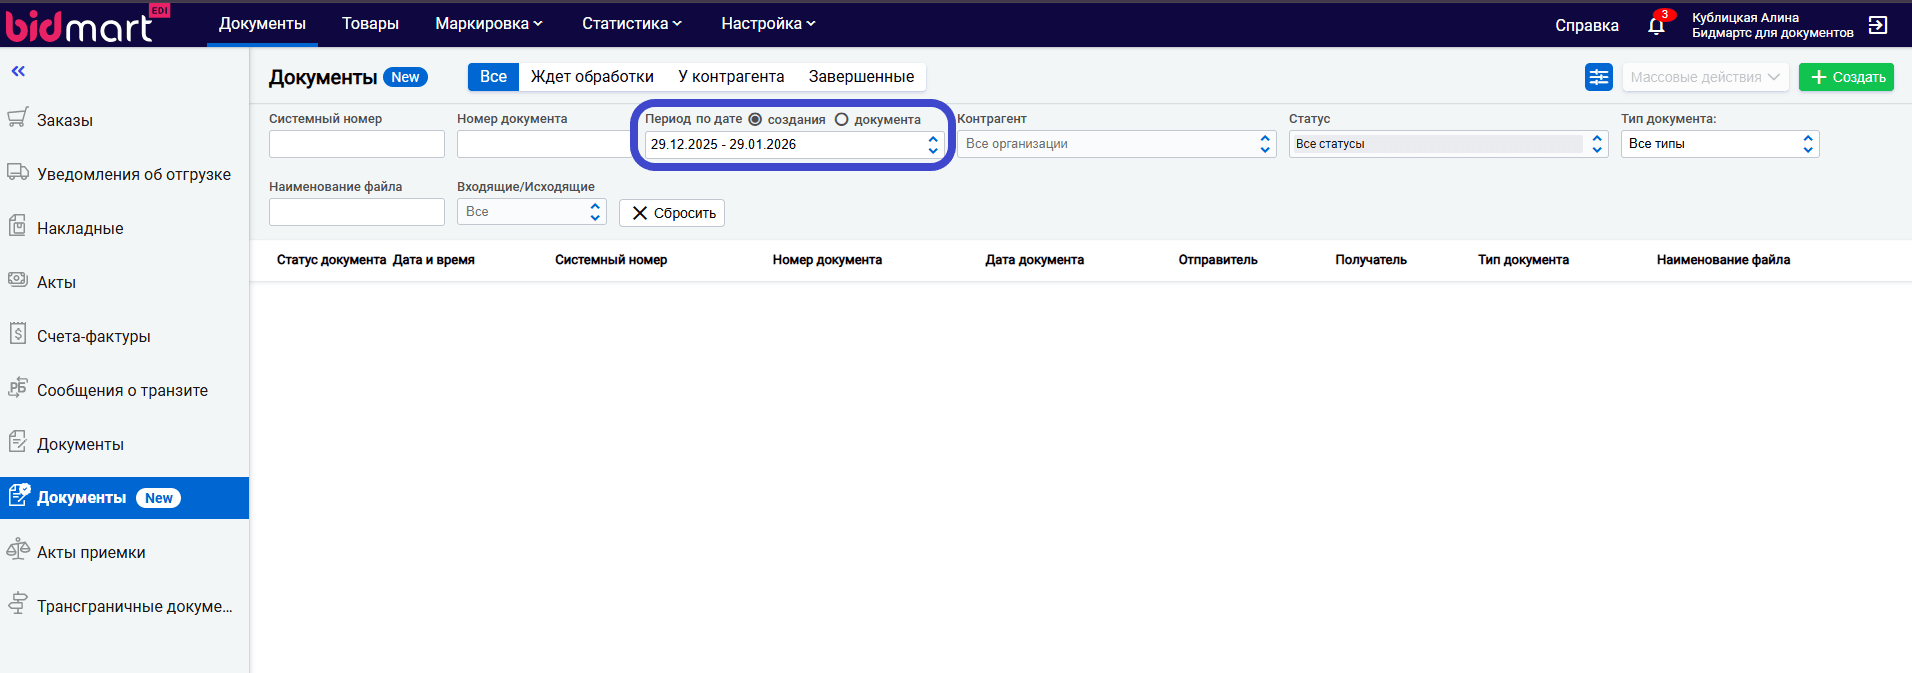1912x673 pixels.
Task: Click the Трансграничные документы signpost icon
Action: [x=18, y=603]
